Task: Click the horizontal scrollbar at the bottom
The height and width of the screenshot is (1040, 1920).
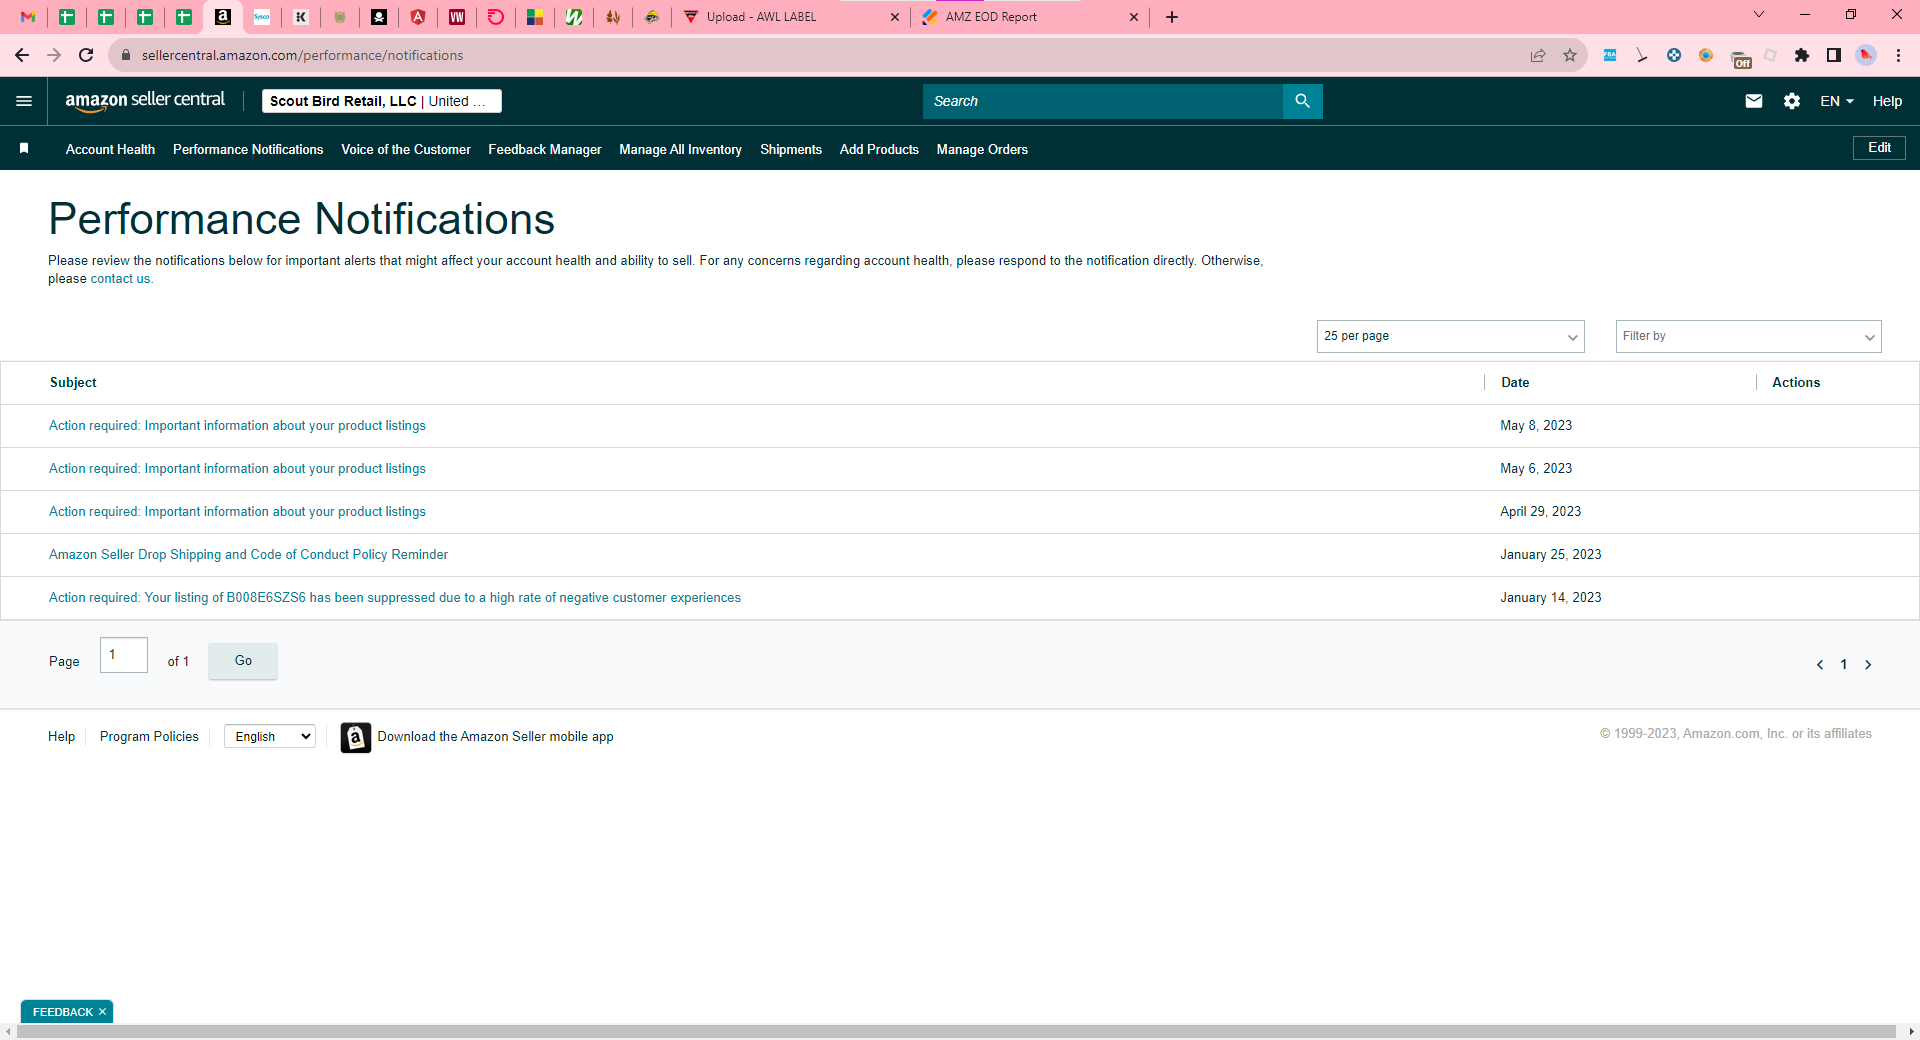Action: coord(956,1031)
